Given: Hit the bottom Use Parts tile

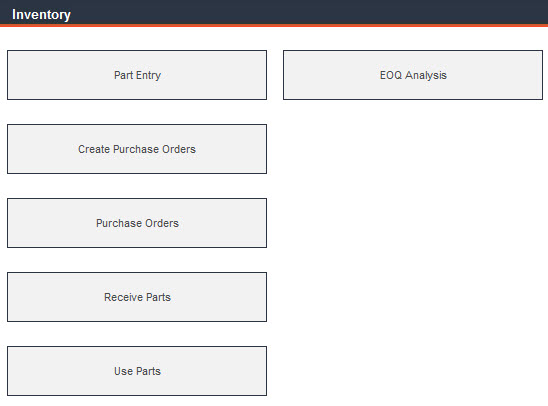Looking at the screenshot, I should 137,371.
